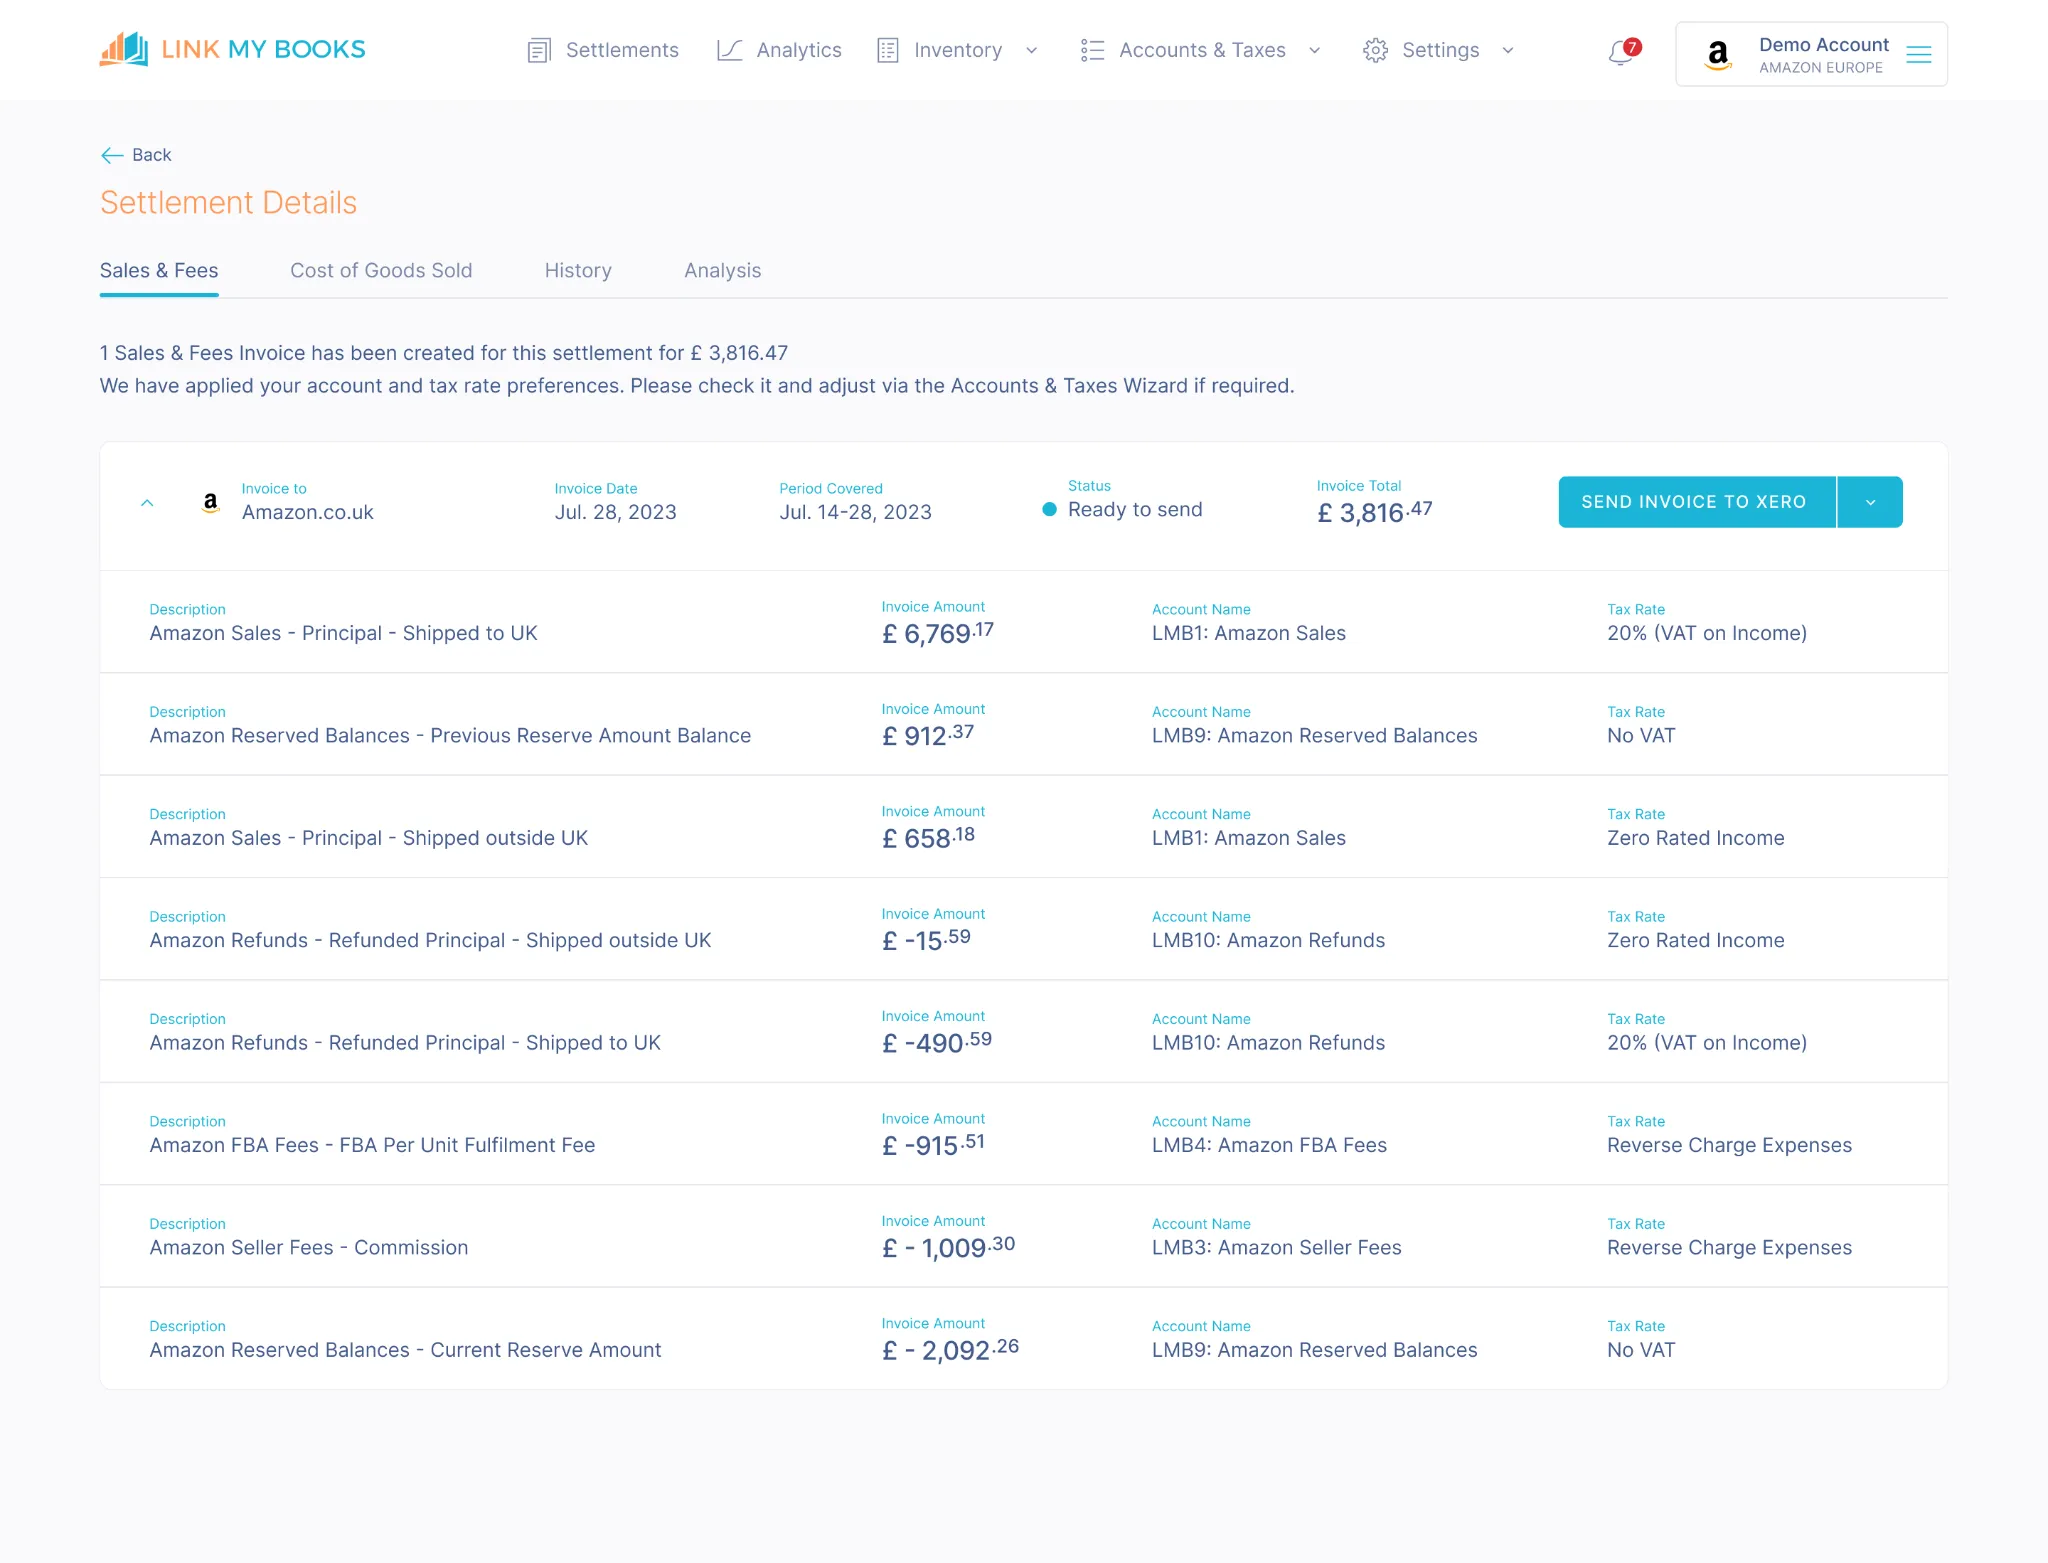Click the Inventory list icon
Image resolution: width=2048 pixels, height=1563 pixels.
(x=888, y=50)
